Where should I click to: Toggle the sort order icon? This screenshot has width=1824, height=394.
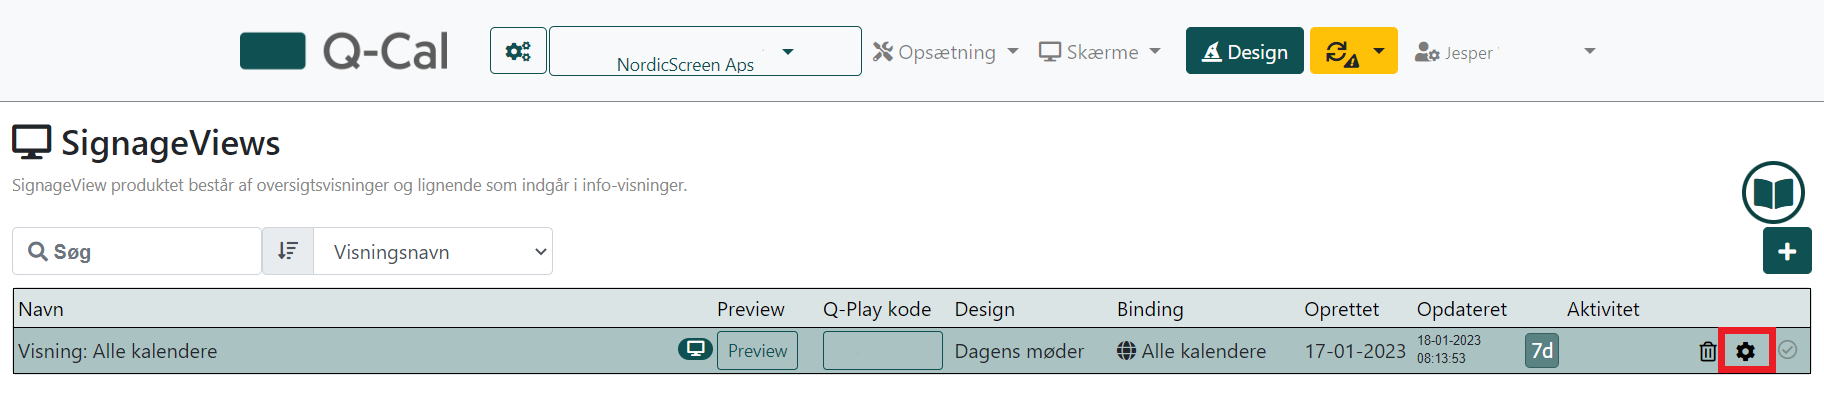[x=288, y=251]
